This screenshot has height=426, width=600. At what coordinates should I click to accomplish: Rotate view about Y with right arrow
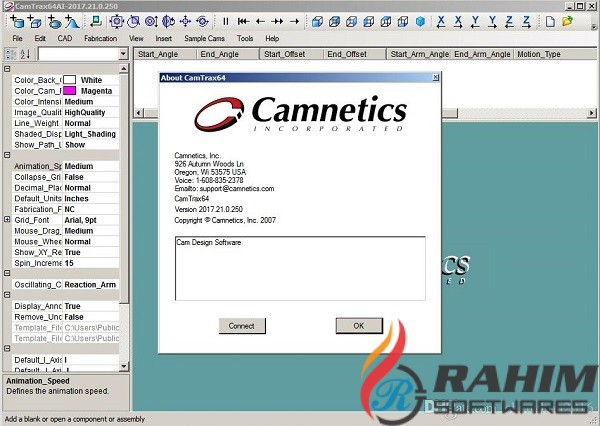tap(492, 22)
